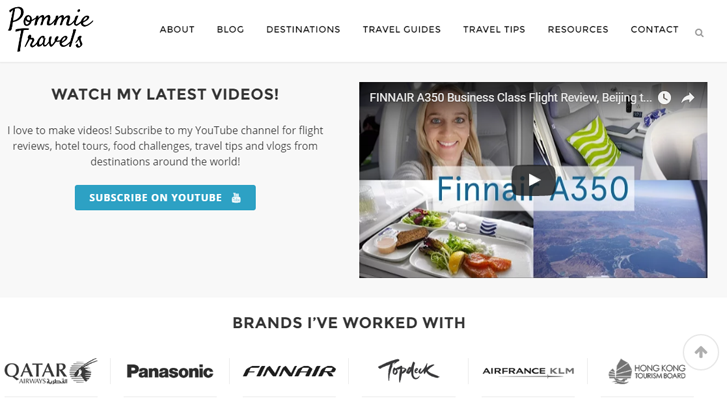Viewport: 727px width, 405px height.
Task: Go to the Blog menu item
Action: [230, 30]
